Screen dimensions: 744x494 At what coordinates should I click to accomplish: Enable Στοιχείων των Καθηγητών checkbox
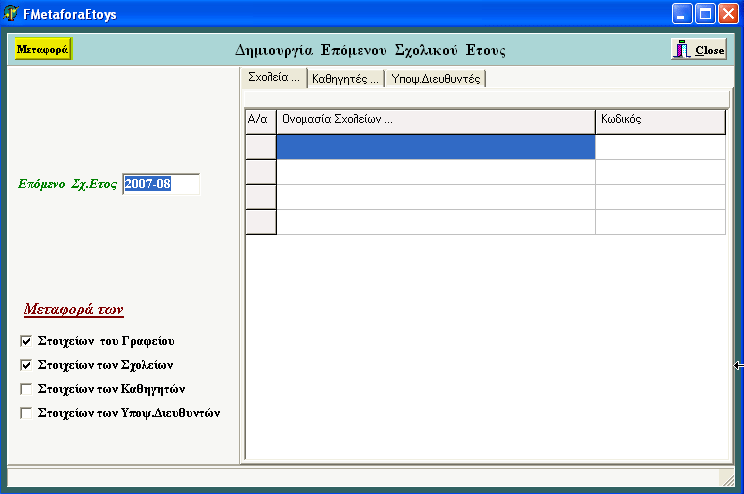click(26, 389)
